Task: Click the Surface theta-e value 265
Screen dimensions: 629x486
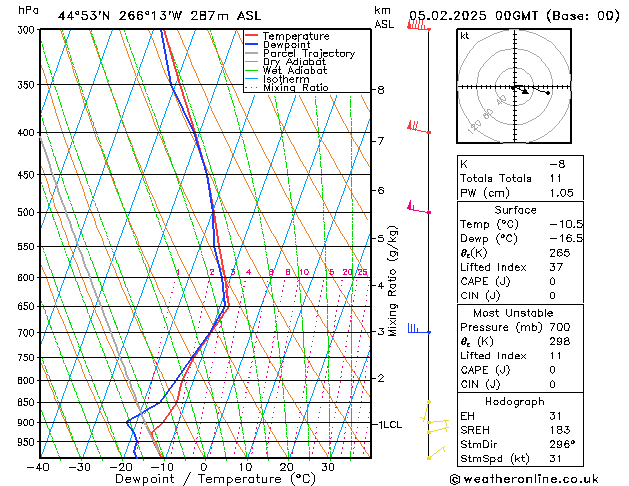Action: tap(560, 253)
